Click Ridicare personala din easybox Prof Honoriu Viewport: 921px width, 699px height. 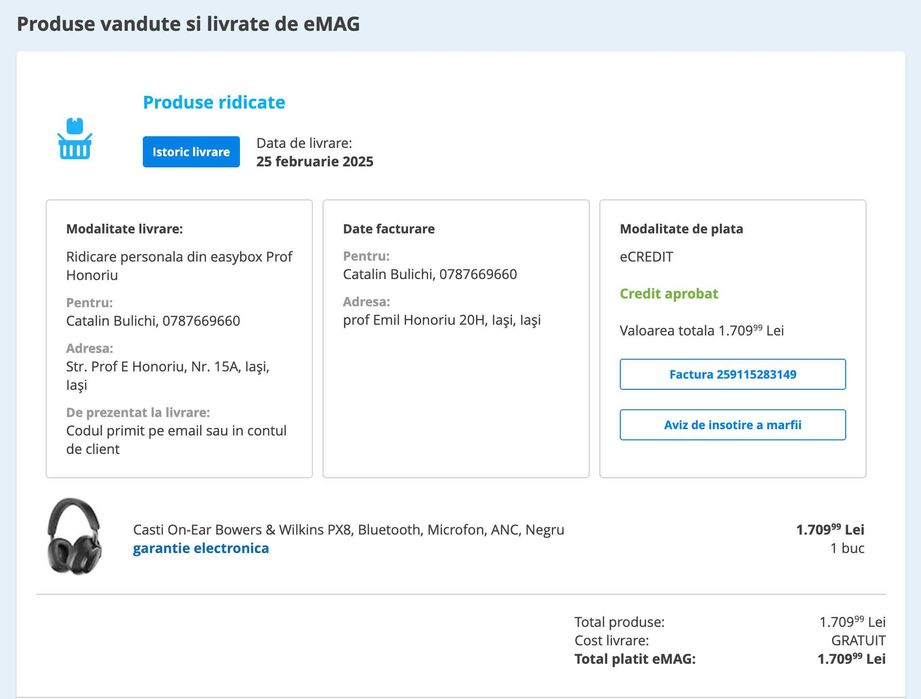click(x=179, y=266)
